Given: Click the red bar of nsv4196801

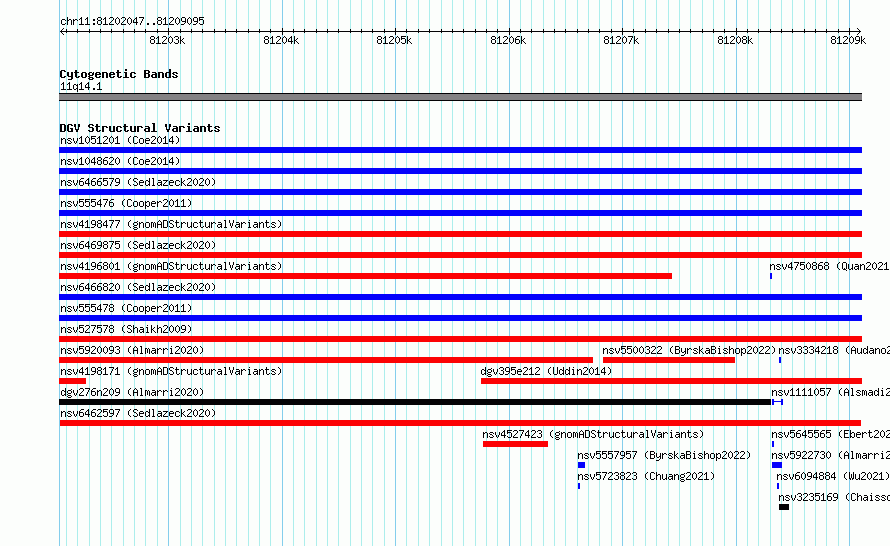Looking at the screenshot, I should click(x=366, y=276).
